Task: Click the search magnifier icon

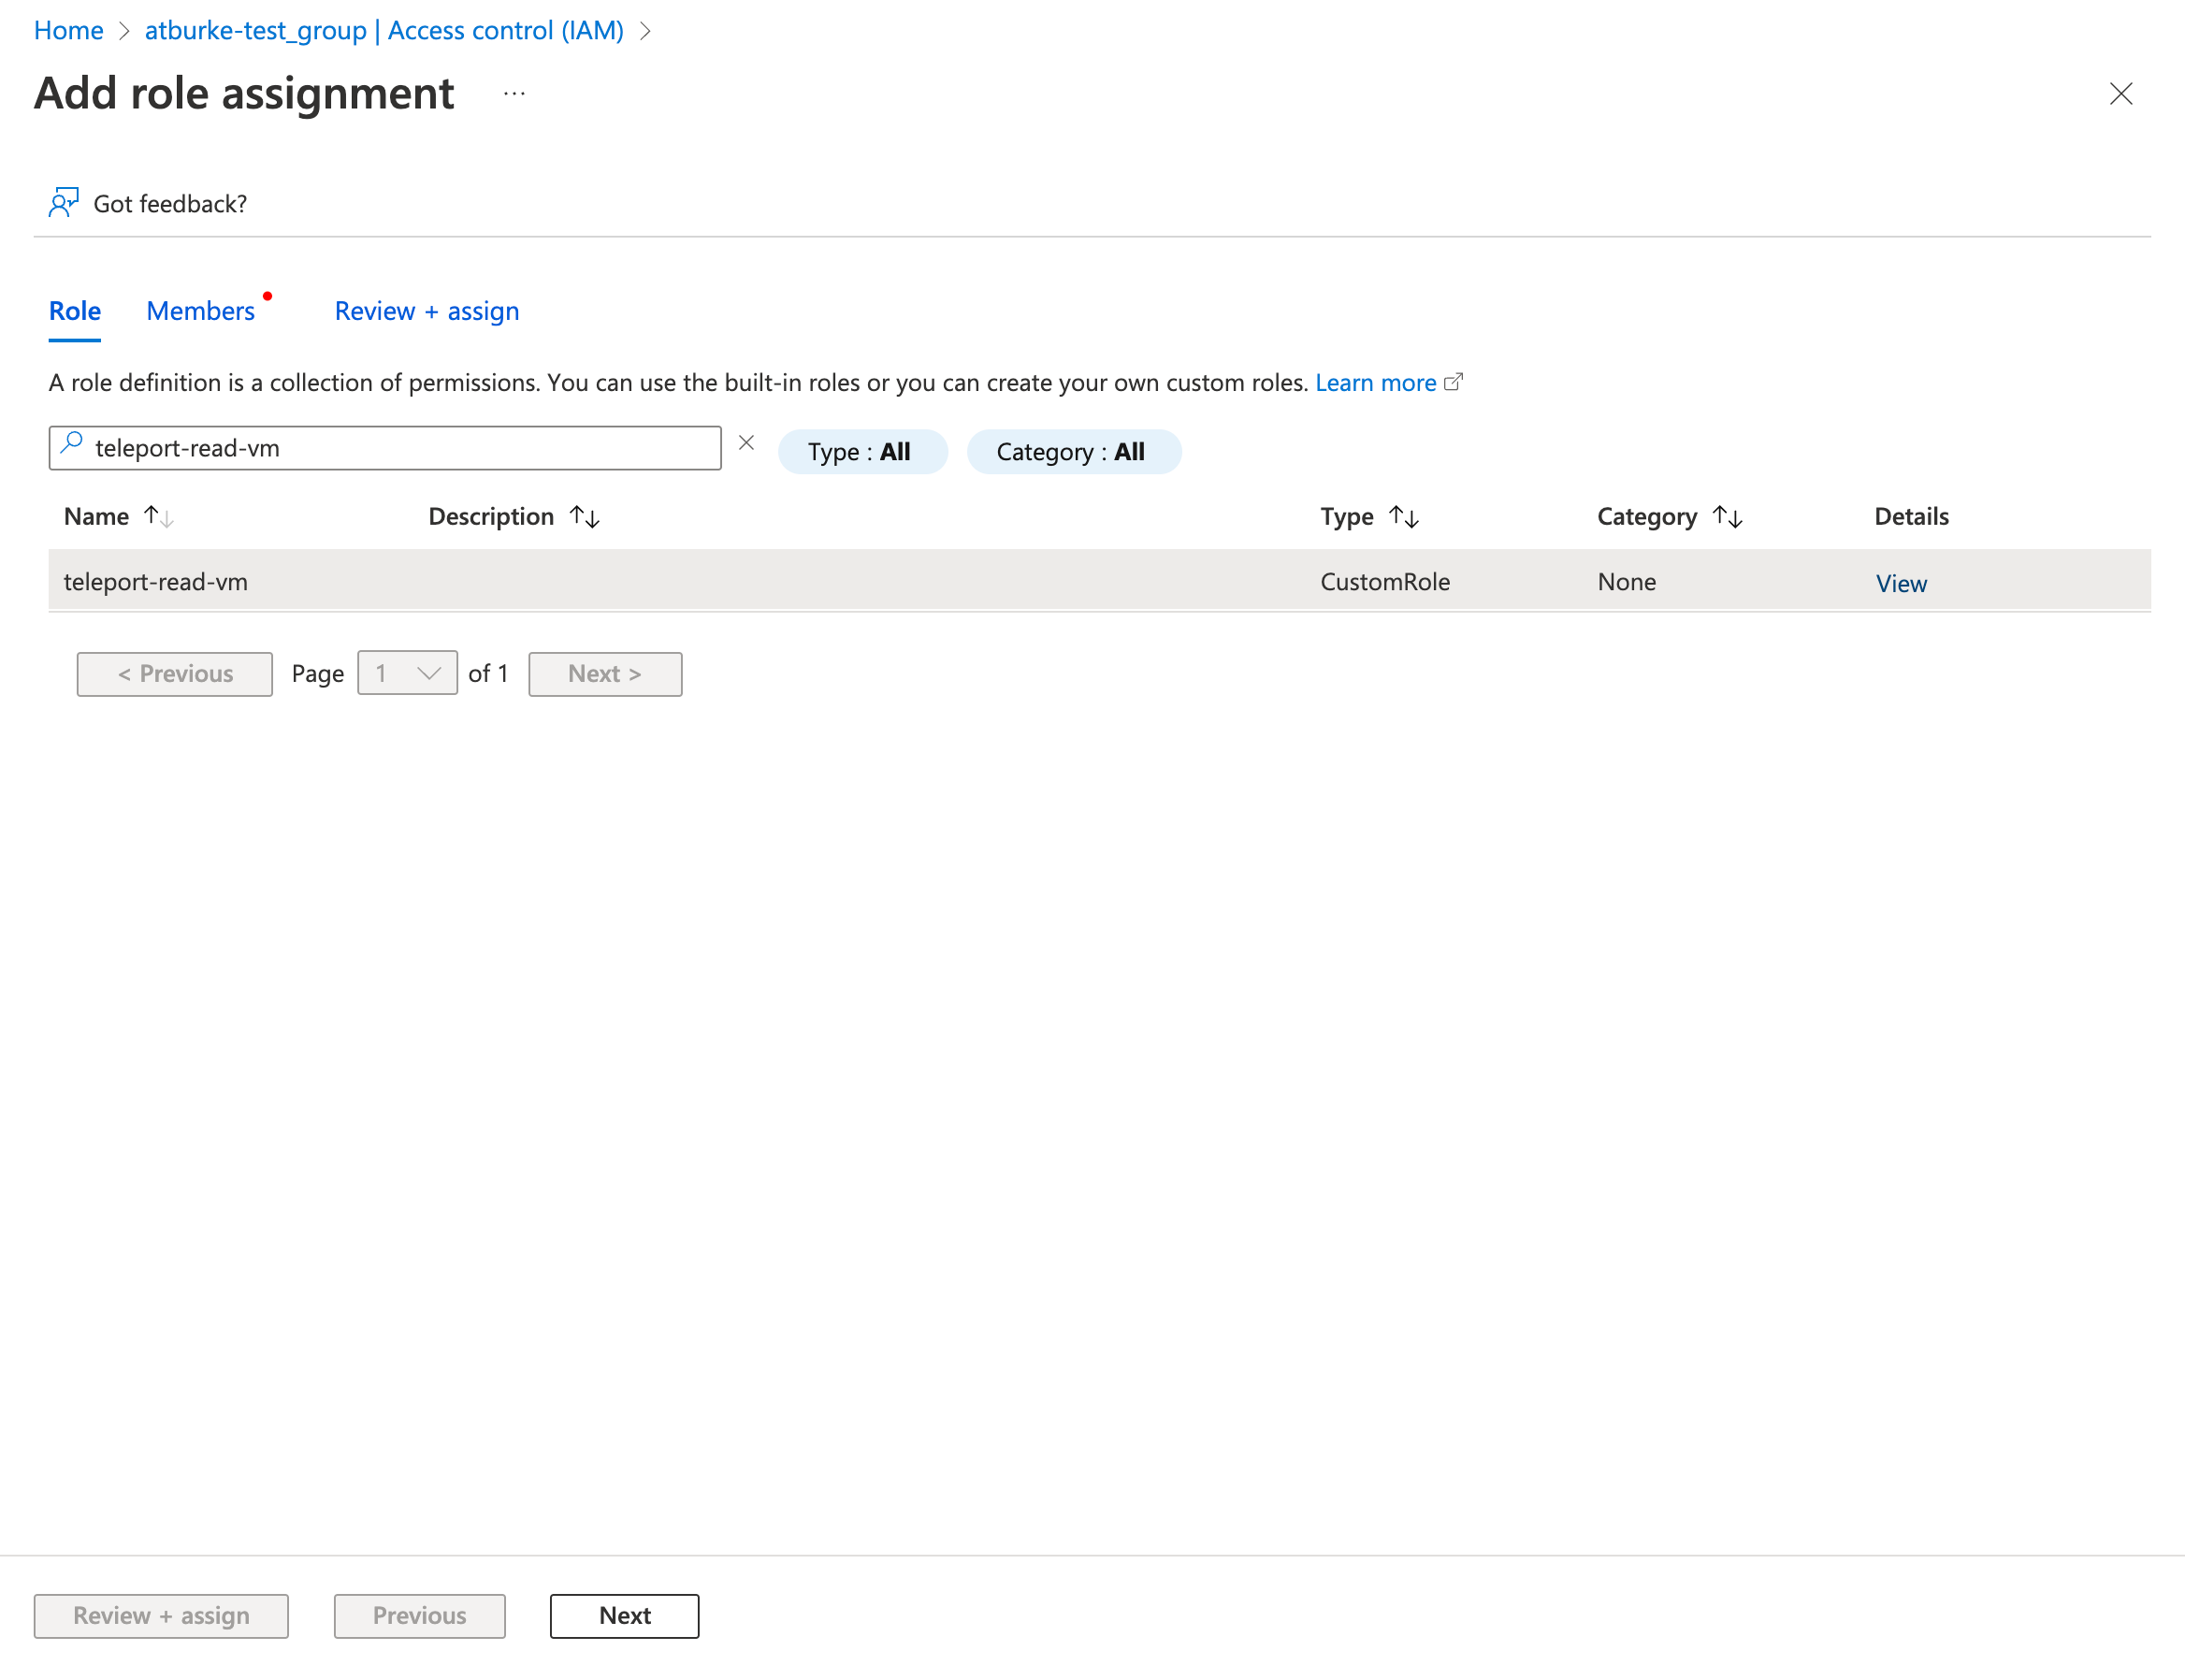Action: [x=71, y=447]
